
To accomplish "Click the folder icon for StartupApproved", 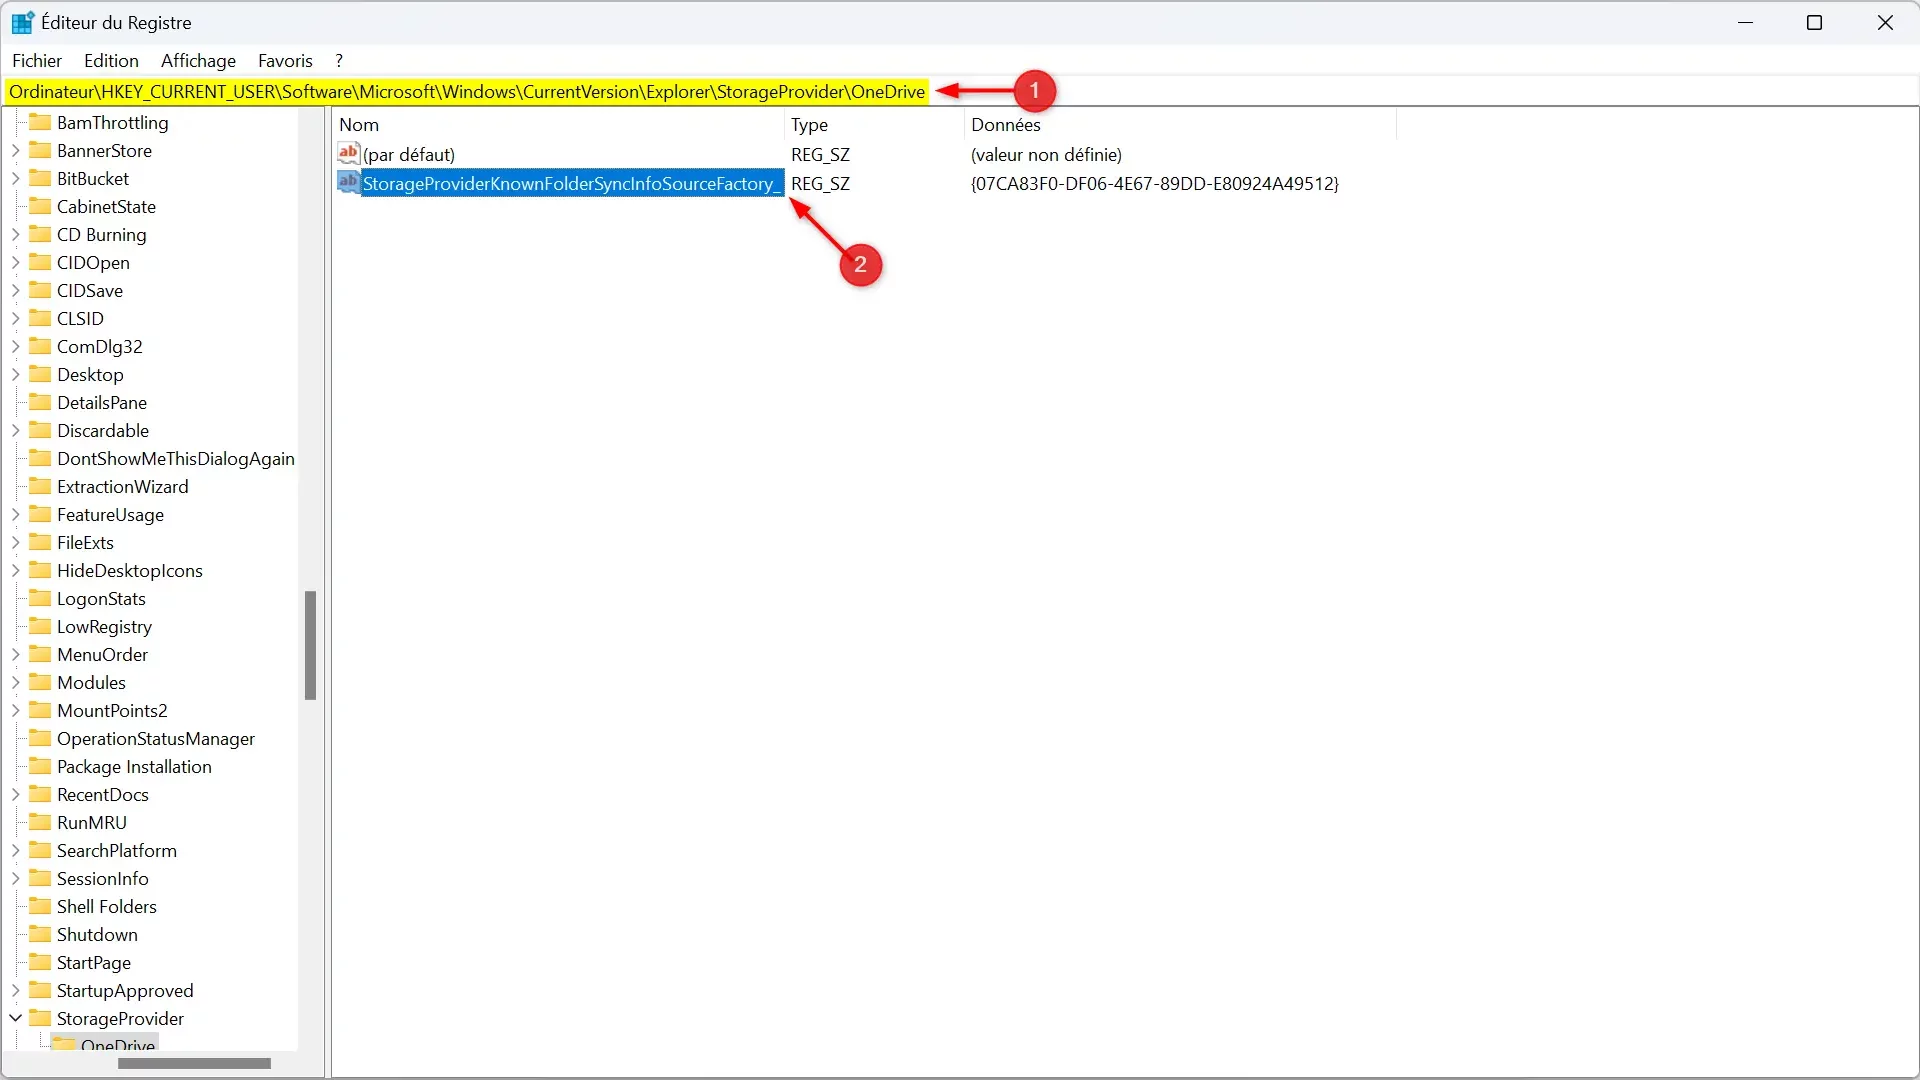I will [41, 989].
